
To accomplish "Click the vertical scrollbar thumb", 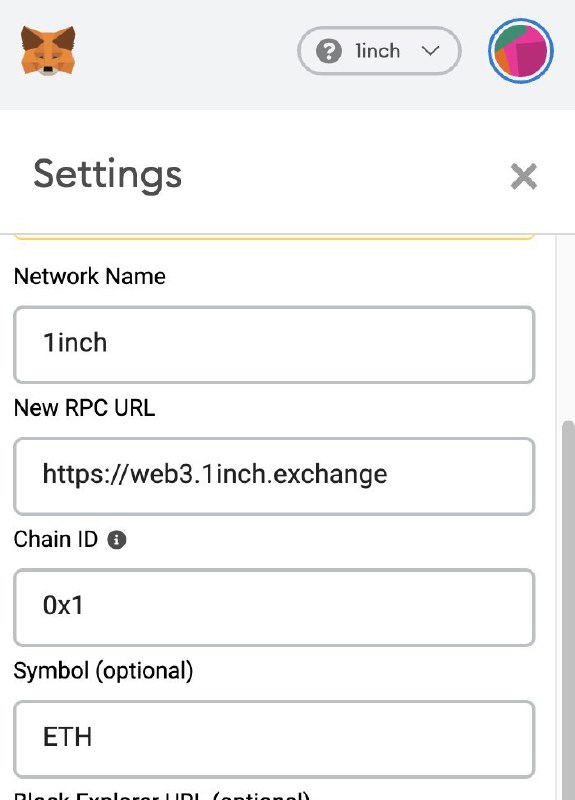I will point(568,610).
